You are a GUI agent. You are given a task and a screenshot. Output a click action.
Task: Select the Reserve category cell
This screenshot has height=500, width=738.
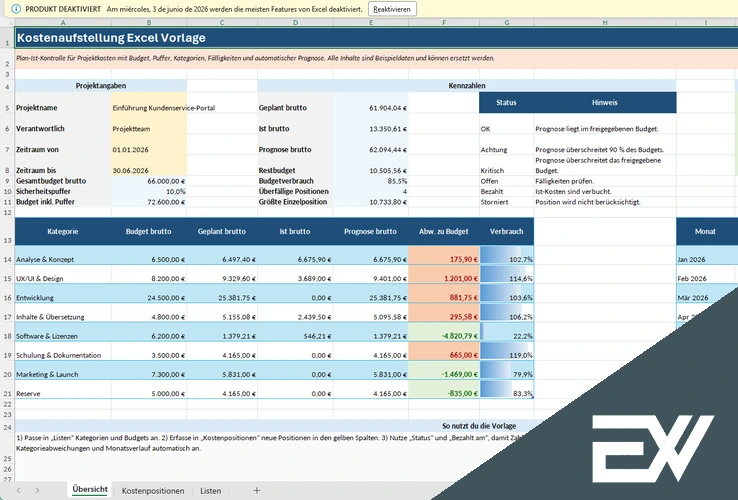click(x=63, y=390)
